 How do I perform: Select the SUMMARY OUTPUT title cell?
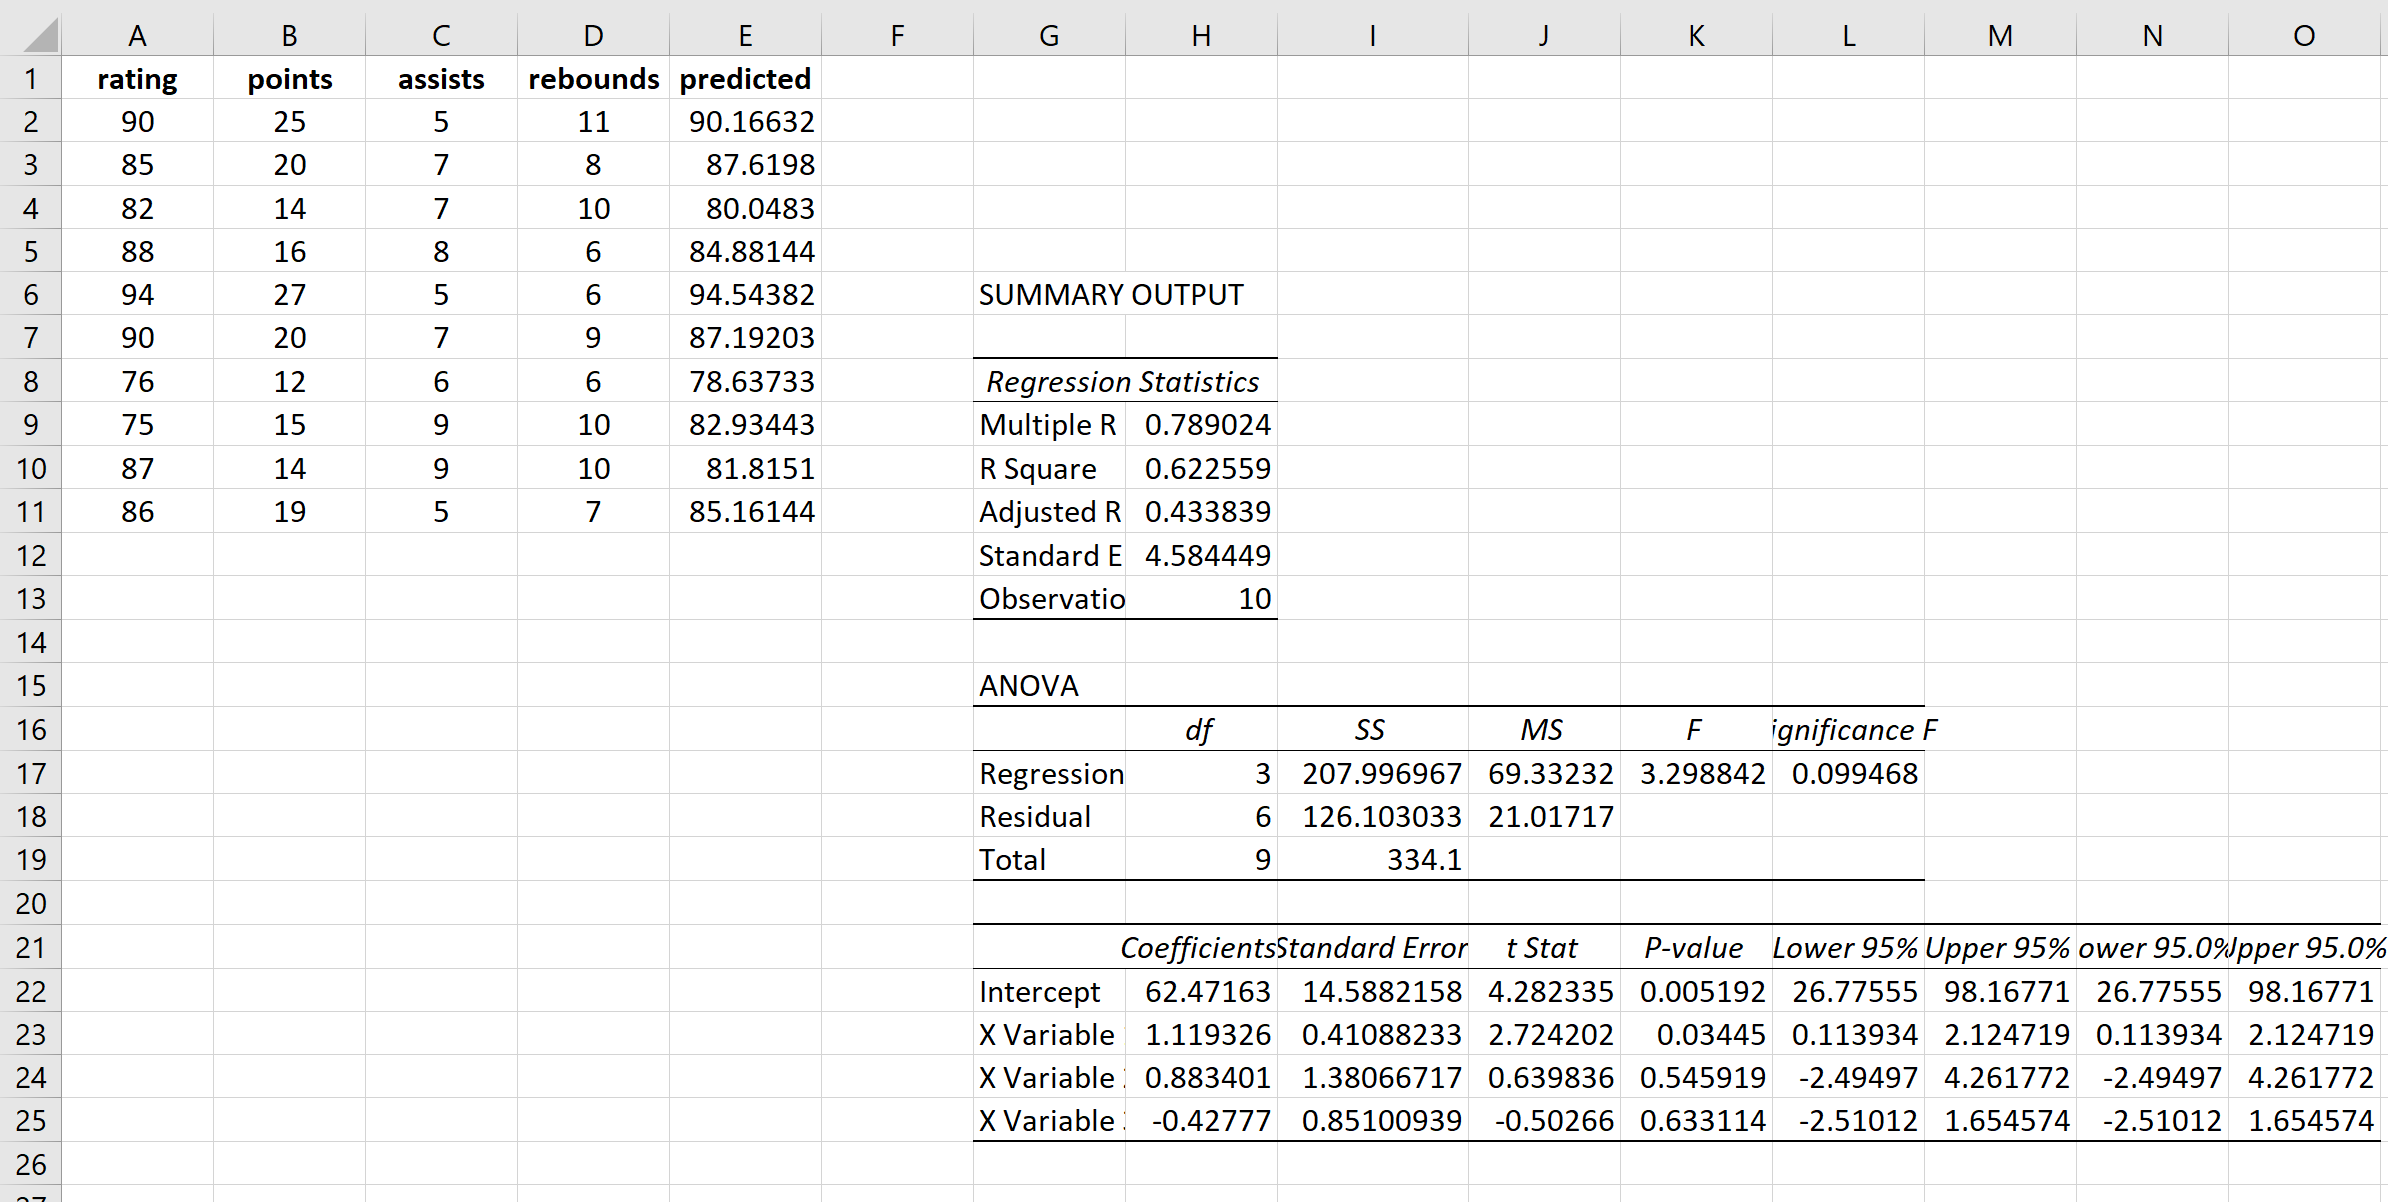tap(1048, 294)
